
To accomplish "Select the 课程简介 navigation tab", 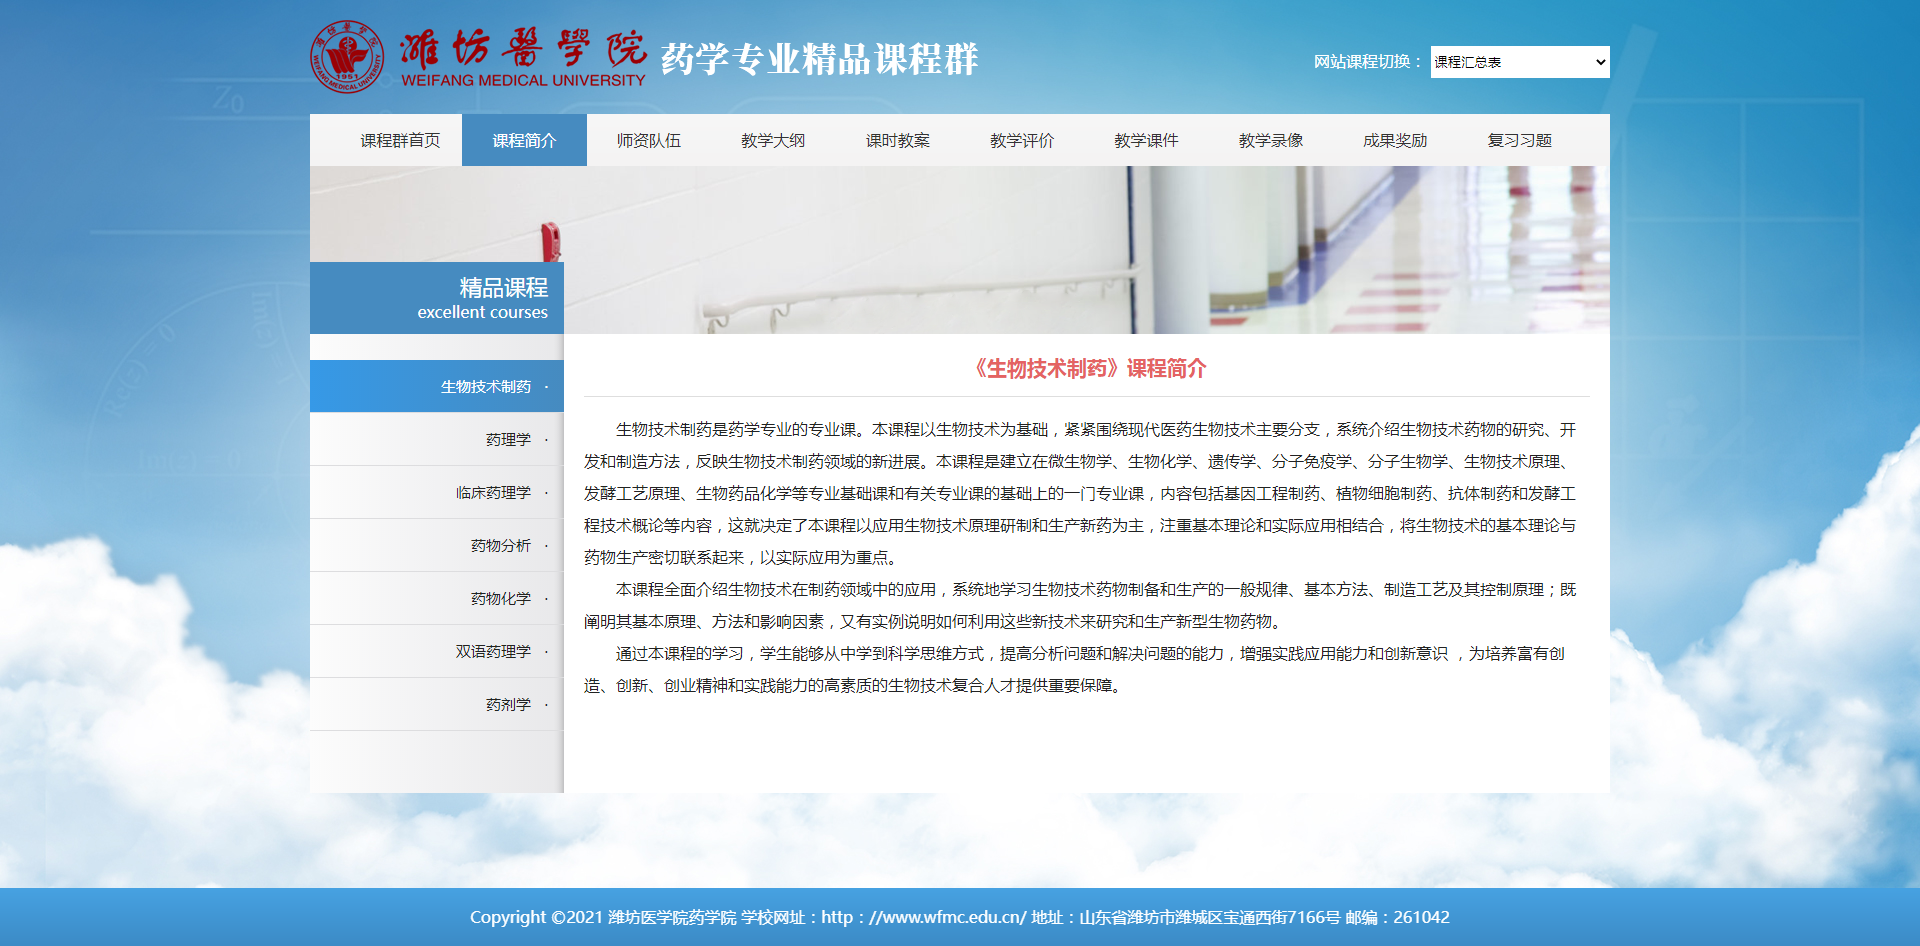I will [x=524, y=141].
